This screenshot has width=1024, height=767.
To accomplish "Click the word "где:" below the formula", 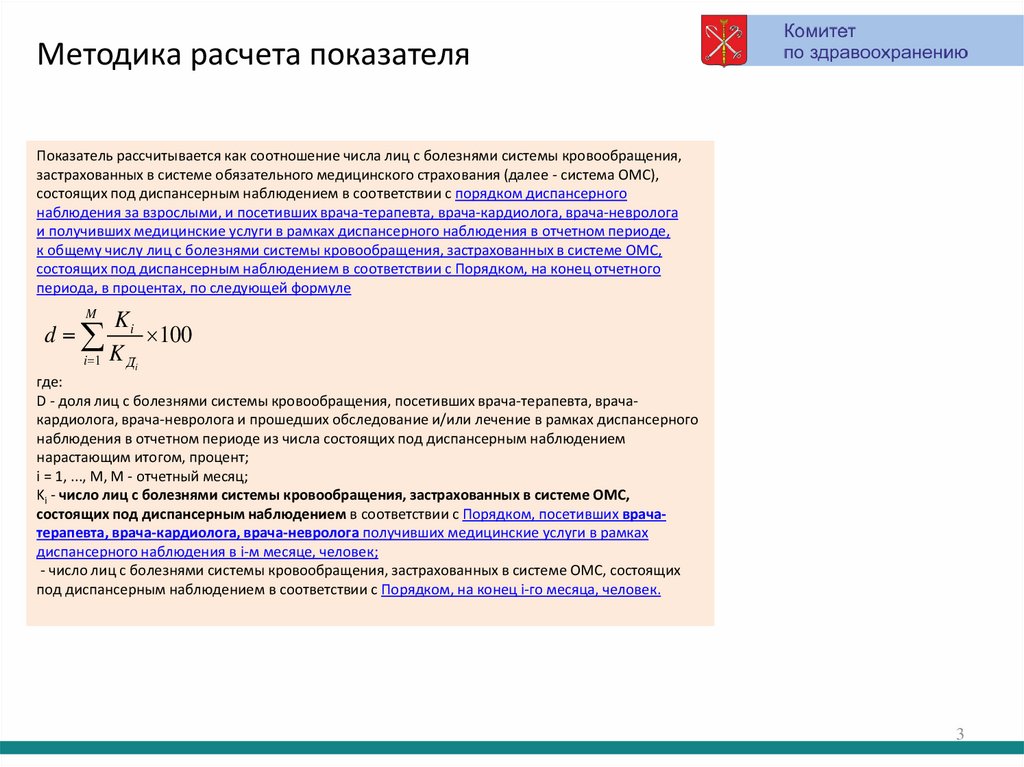I will 50,383.
